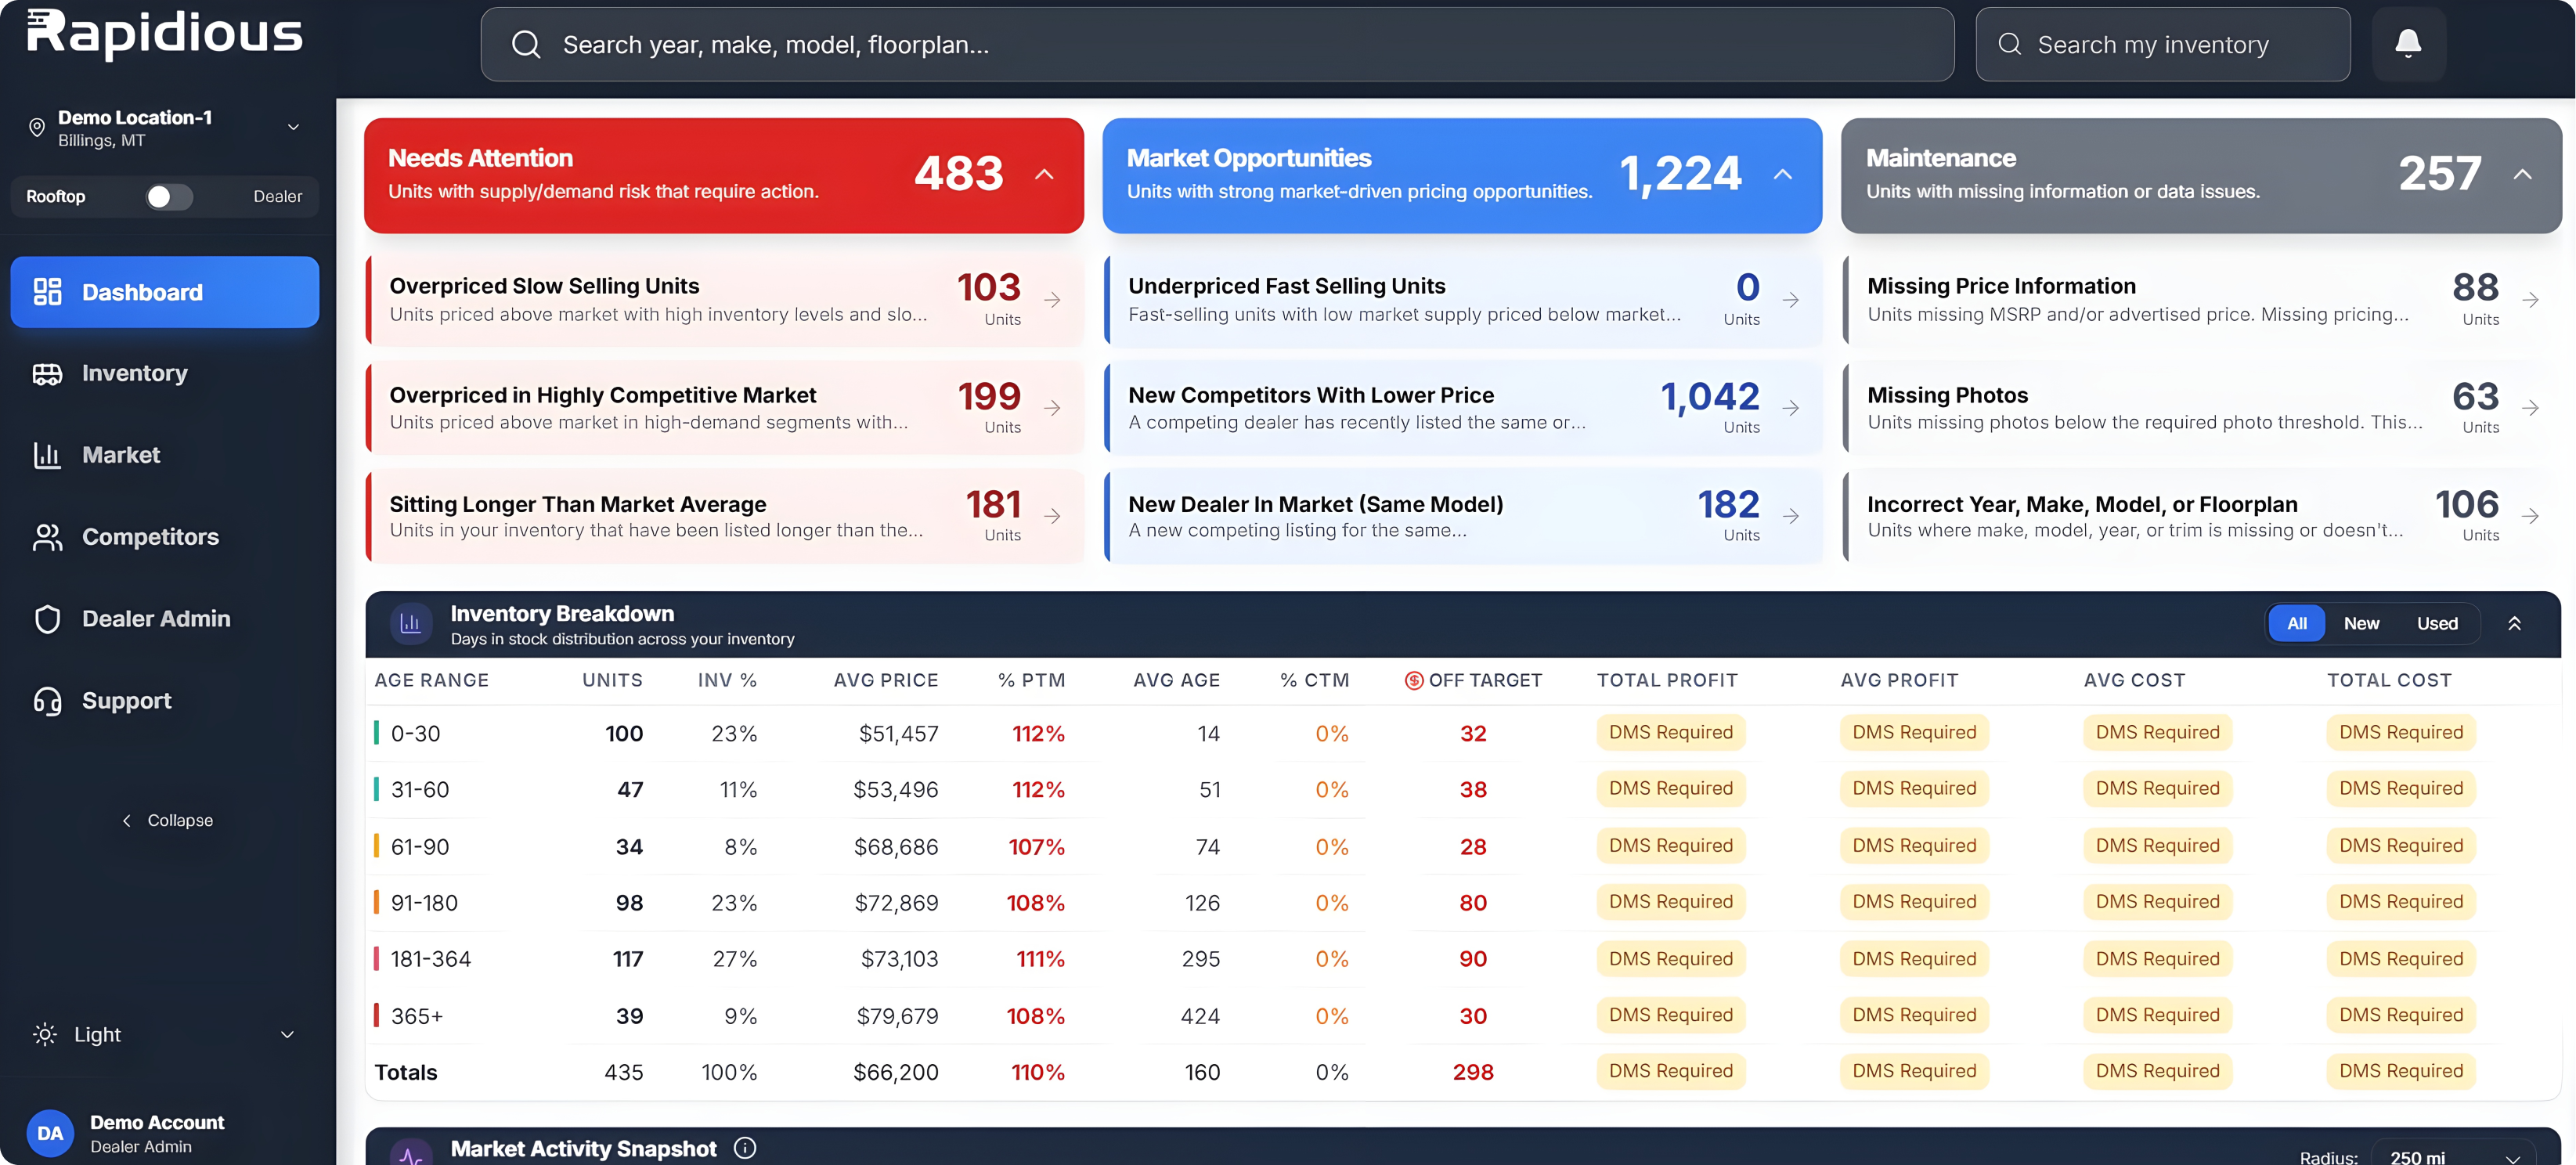Click the Inventory bus icon in sidebar
2576x1165 pixels.
47,374
